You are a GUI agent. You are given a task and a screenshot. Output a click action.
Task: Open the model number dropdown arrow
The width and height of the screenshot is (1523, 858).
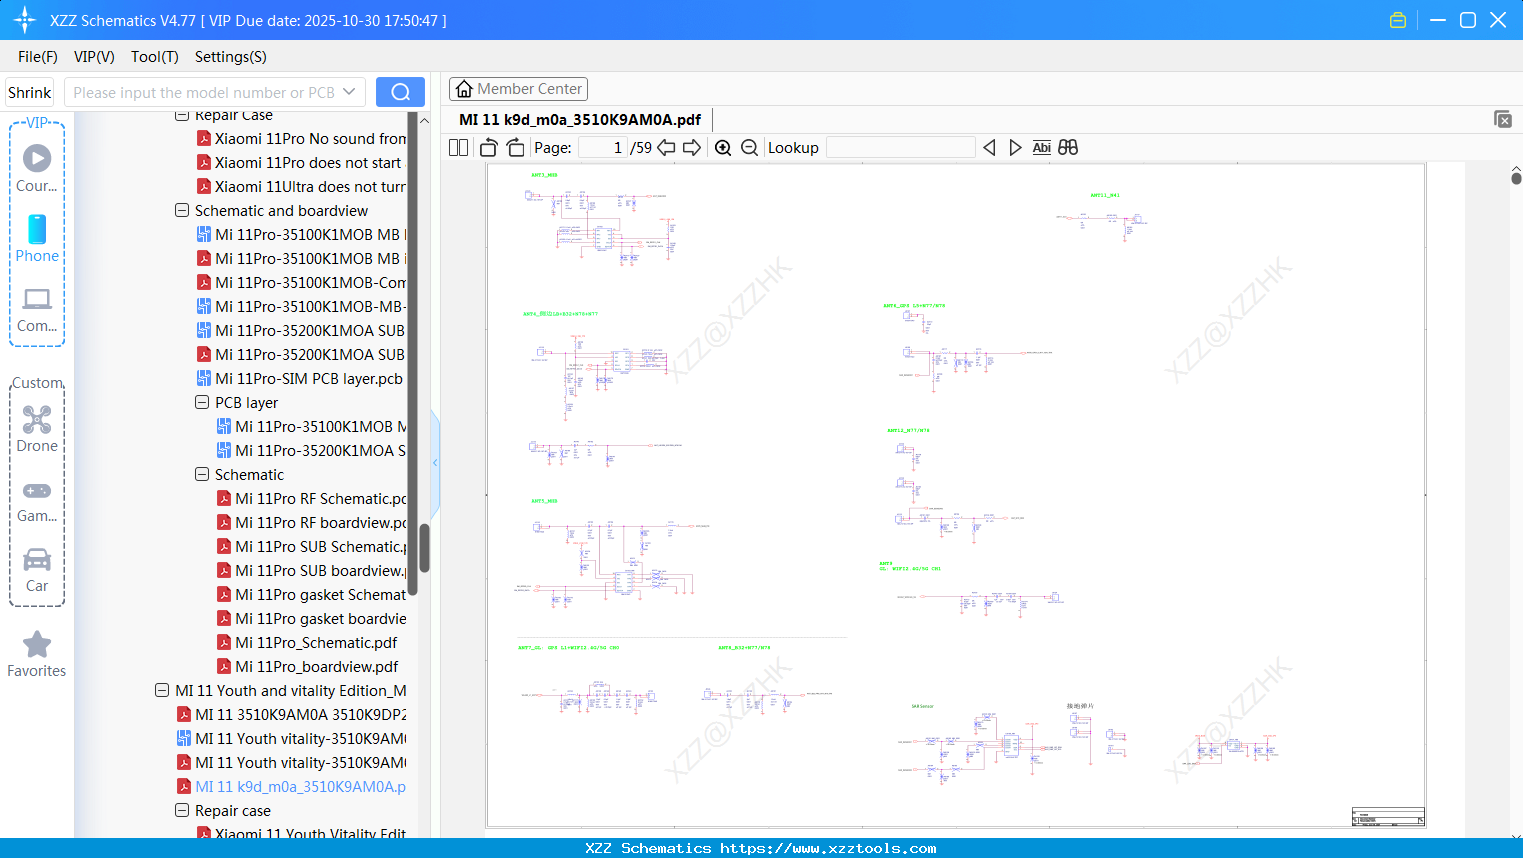(349, 92)
